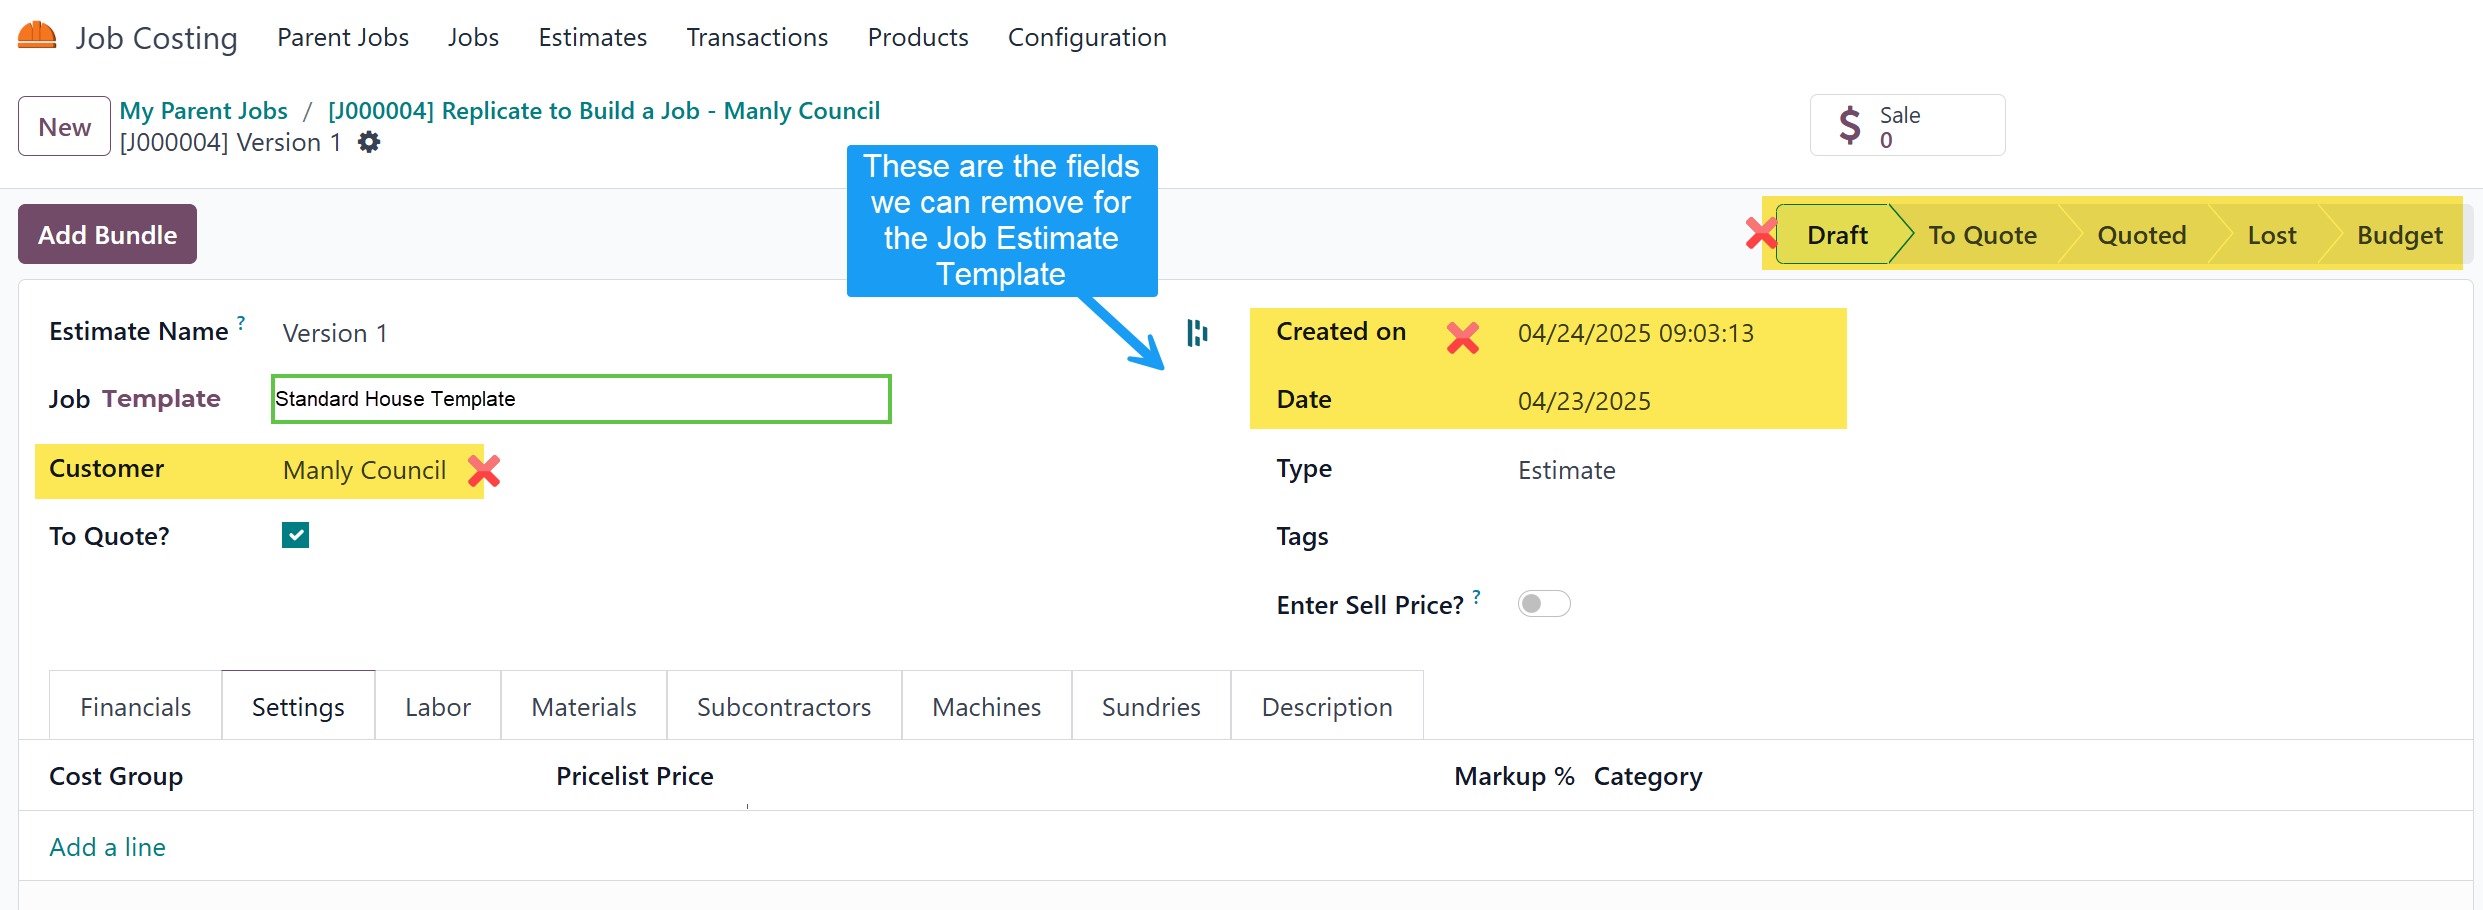
Task: Click the help tooltip icon on Estimate Name
Action: [x=241, y=322]
